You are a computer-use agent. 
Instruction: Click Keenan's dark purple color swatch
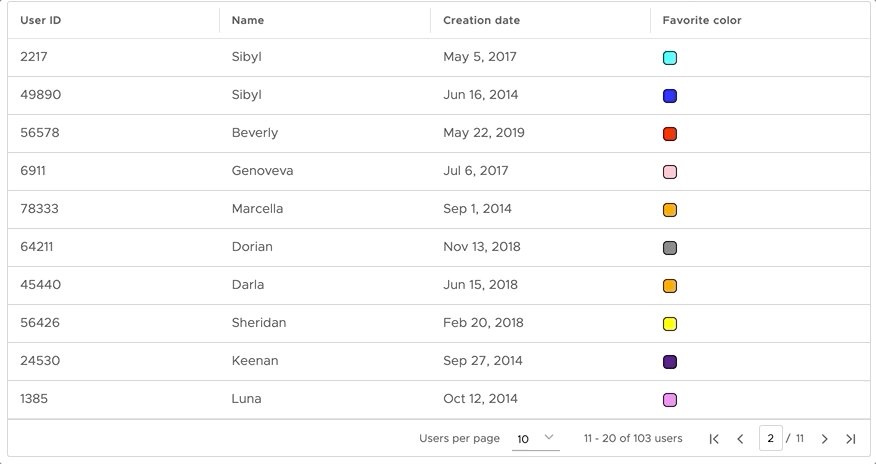point(670,362)
